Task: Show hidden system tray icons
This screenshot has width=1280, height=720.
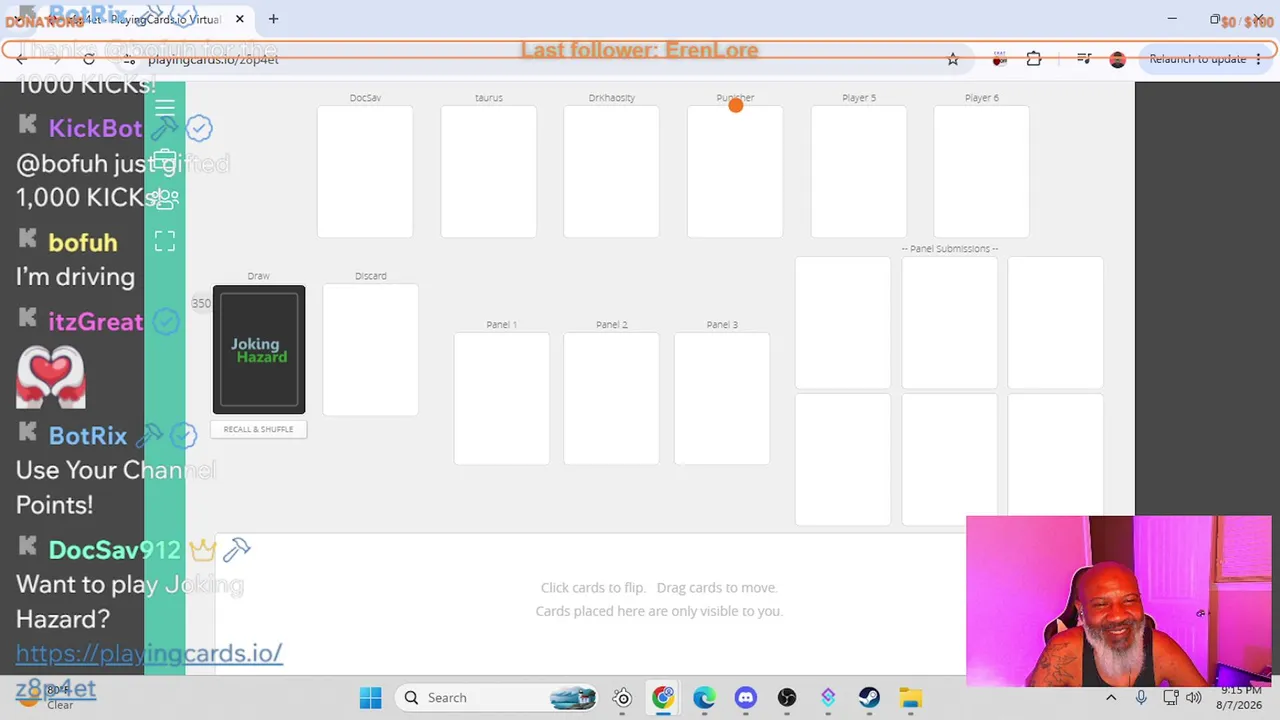Action: click(1111, 698)
